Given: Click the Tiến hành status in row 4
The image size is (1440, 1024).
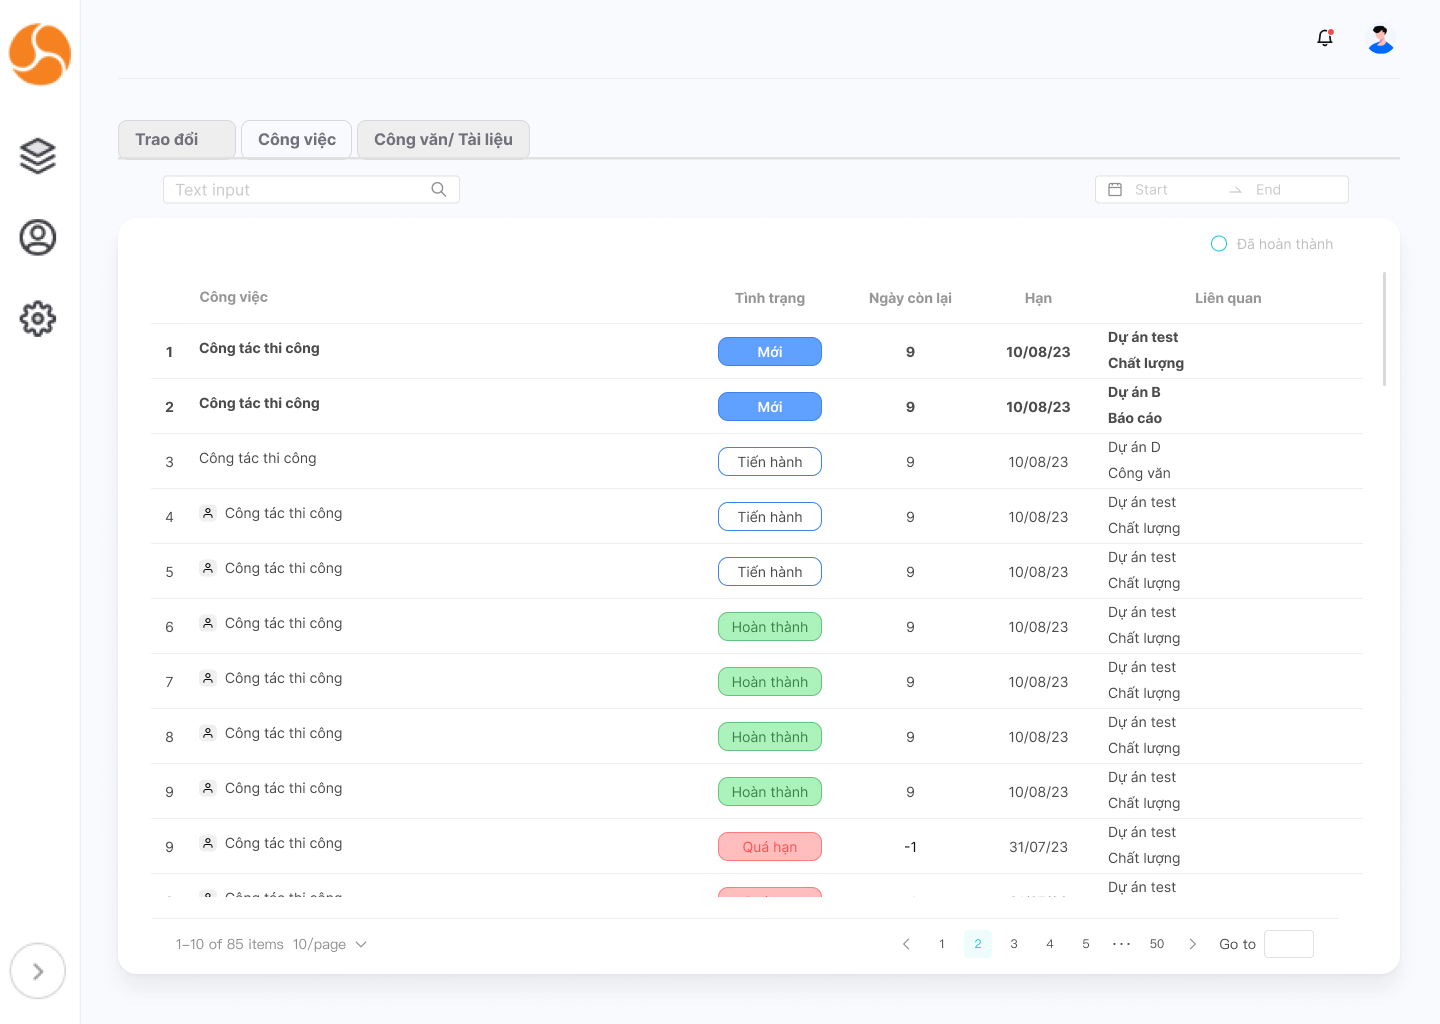Looking at the screenshot, I should click(x=770, y=517).
